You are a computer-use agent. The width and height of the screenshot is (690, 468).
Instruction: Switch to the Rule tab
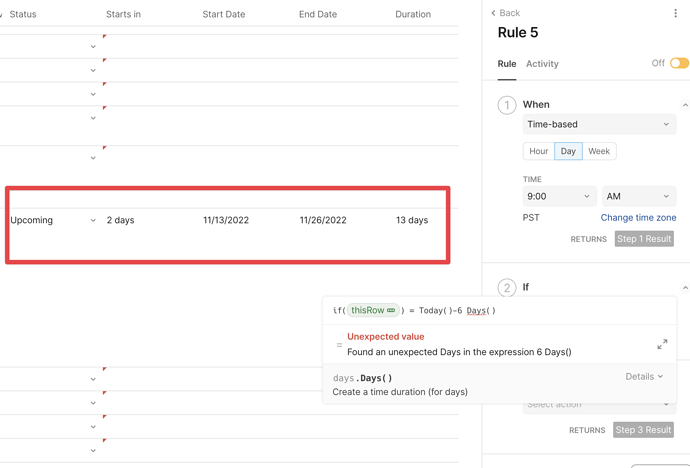pos(507,64)
